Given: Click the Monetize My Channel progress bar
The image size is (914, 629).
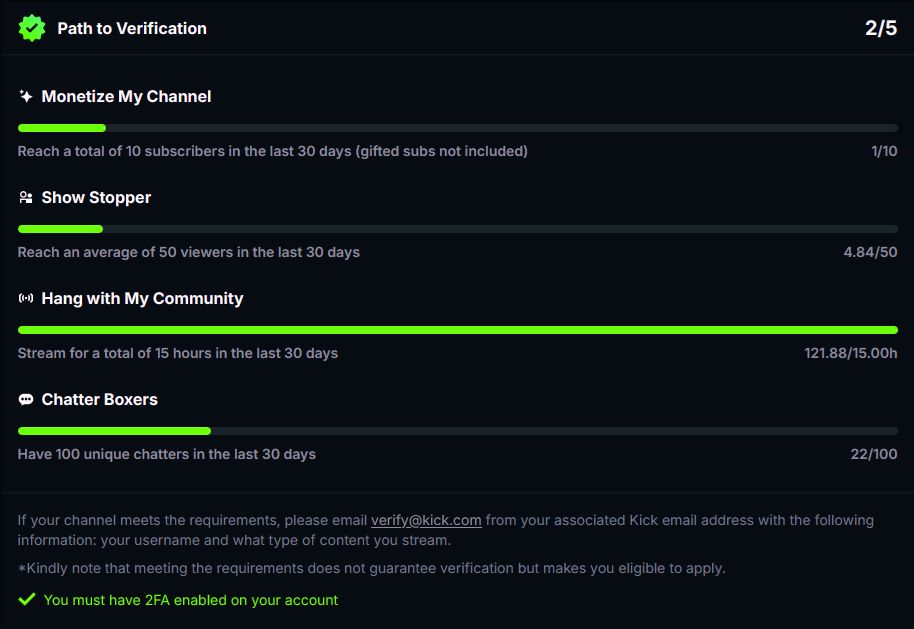Looking at the screenshot, I should point(457,128).
